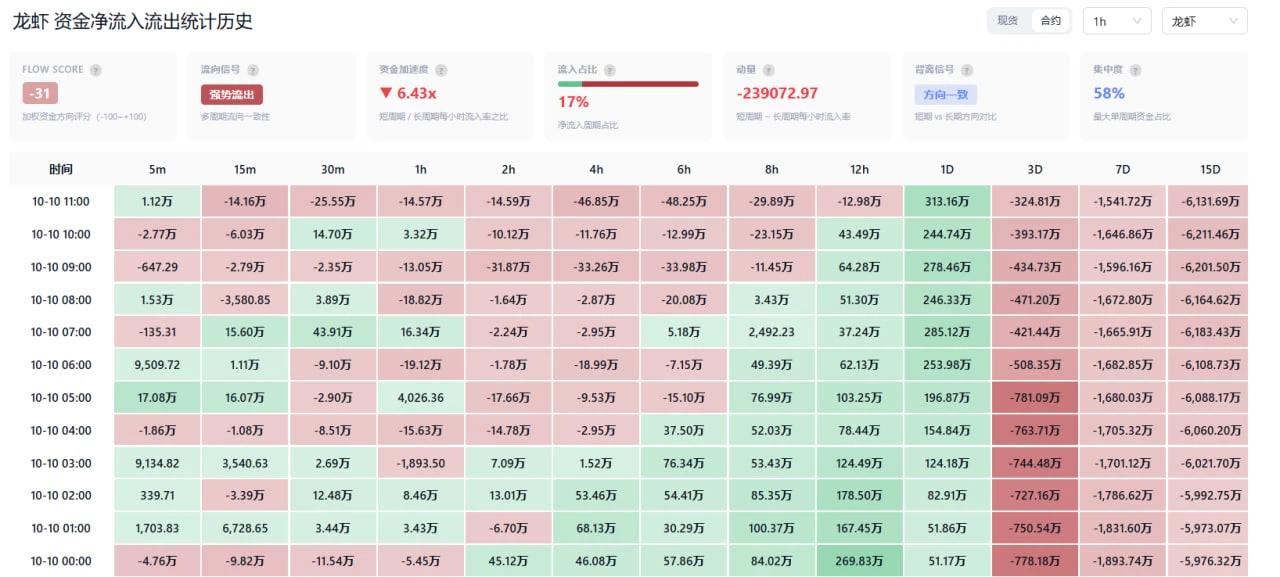Click the 269.83万 cell in the 12h column

[859, 561]
